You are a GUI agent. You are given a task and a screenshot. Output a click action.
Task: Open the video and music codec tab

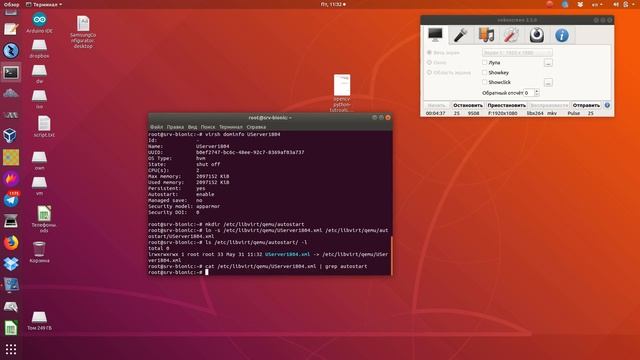pyautogui.click(x=486, y=35)
